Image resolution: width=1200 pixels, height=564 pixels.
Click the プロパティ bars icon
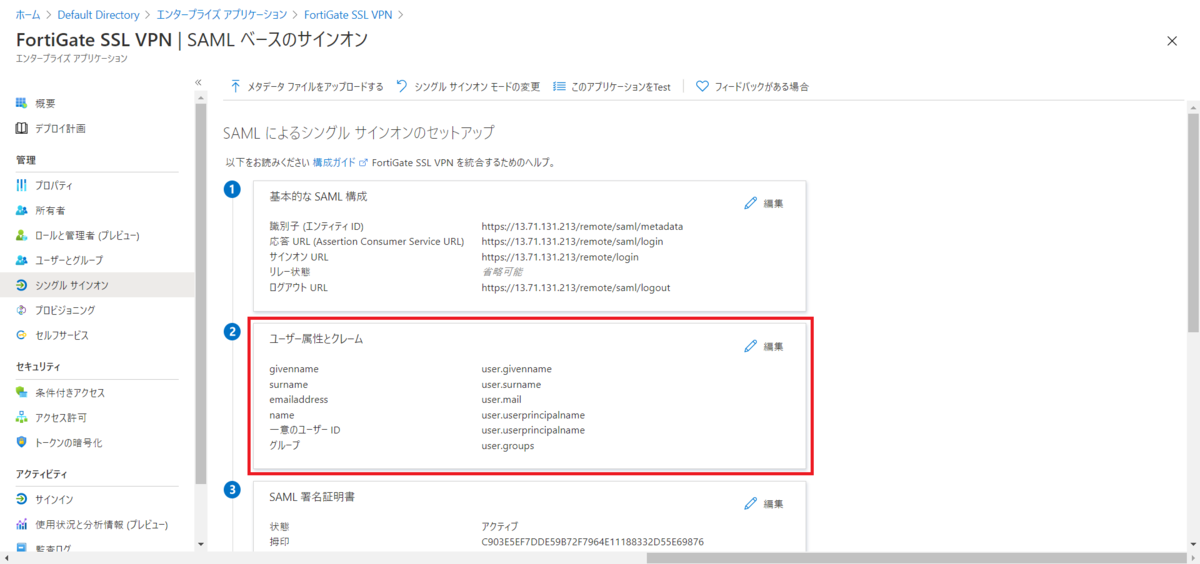coord(22,185)
